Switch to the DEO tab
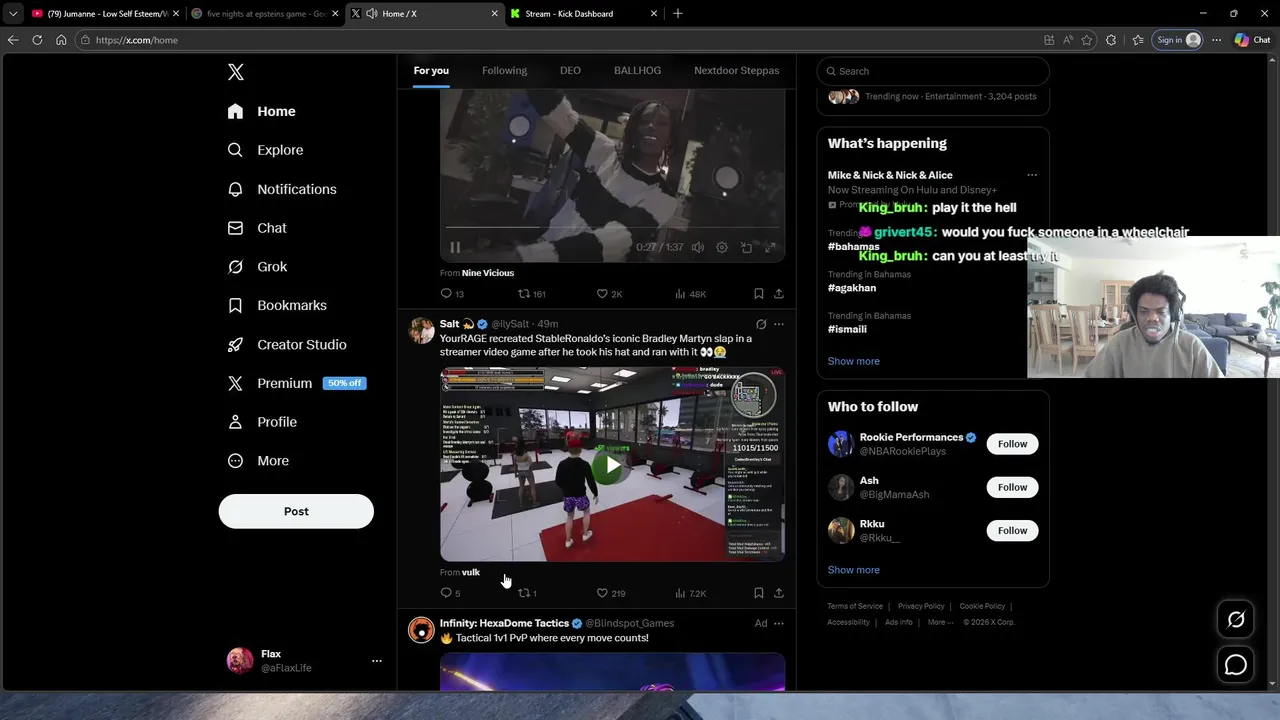The width and height of the screenshot is (1280, 720). pos(570,70)
